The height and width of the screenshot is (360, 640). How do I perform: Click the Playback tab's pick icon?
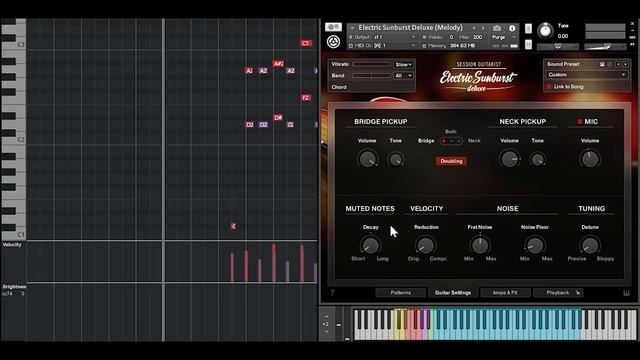[578, 293]
